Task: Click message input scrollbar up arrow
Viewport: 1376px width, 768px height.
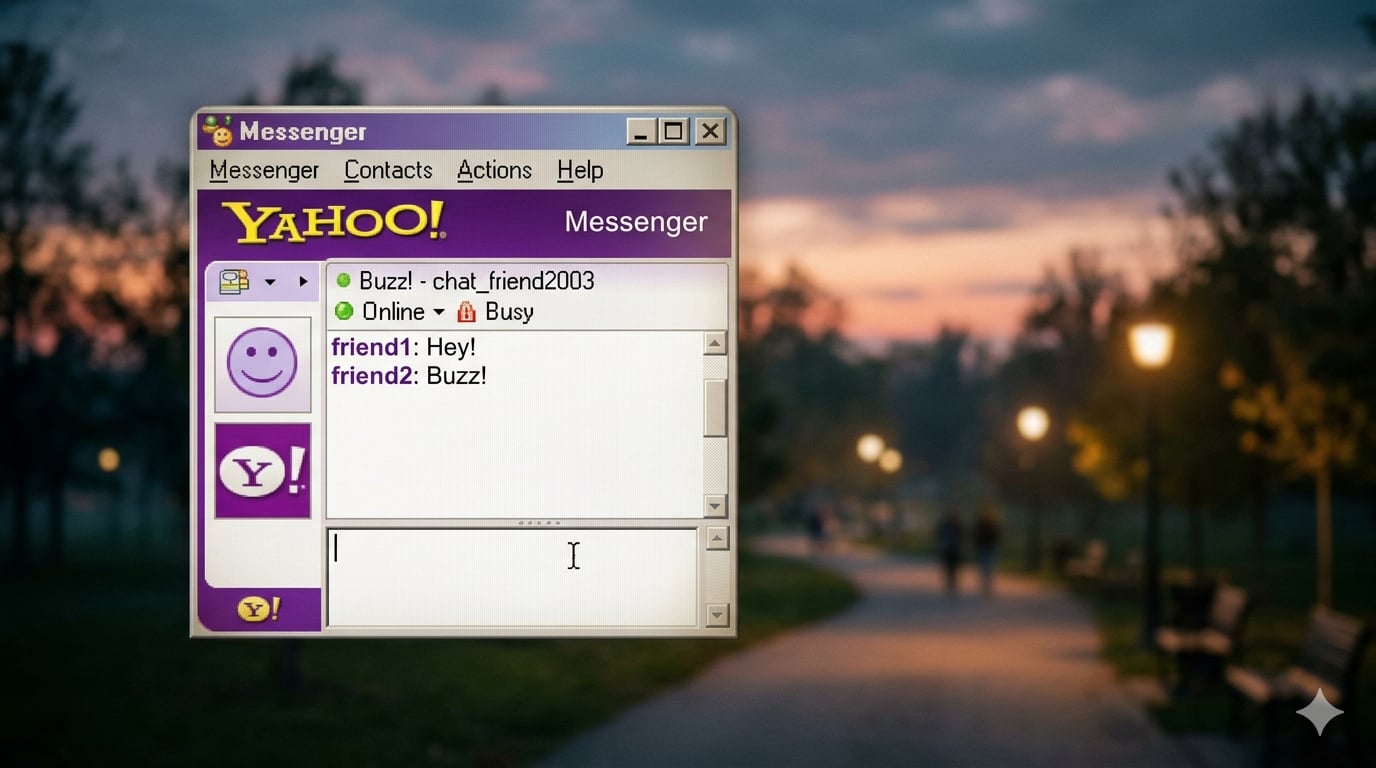Action: (717, 539)
